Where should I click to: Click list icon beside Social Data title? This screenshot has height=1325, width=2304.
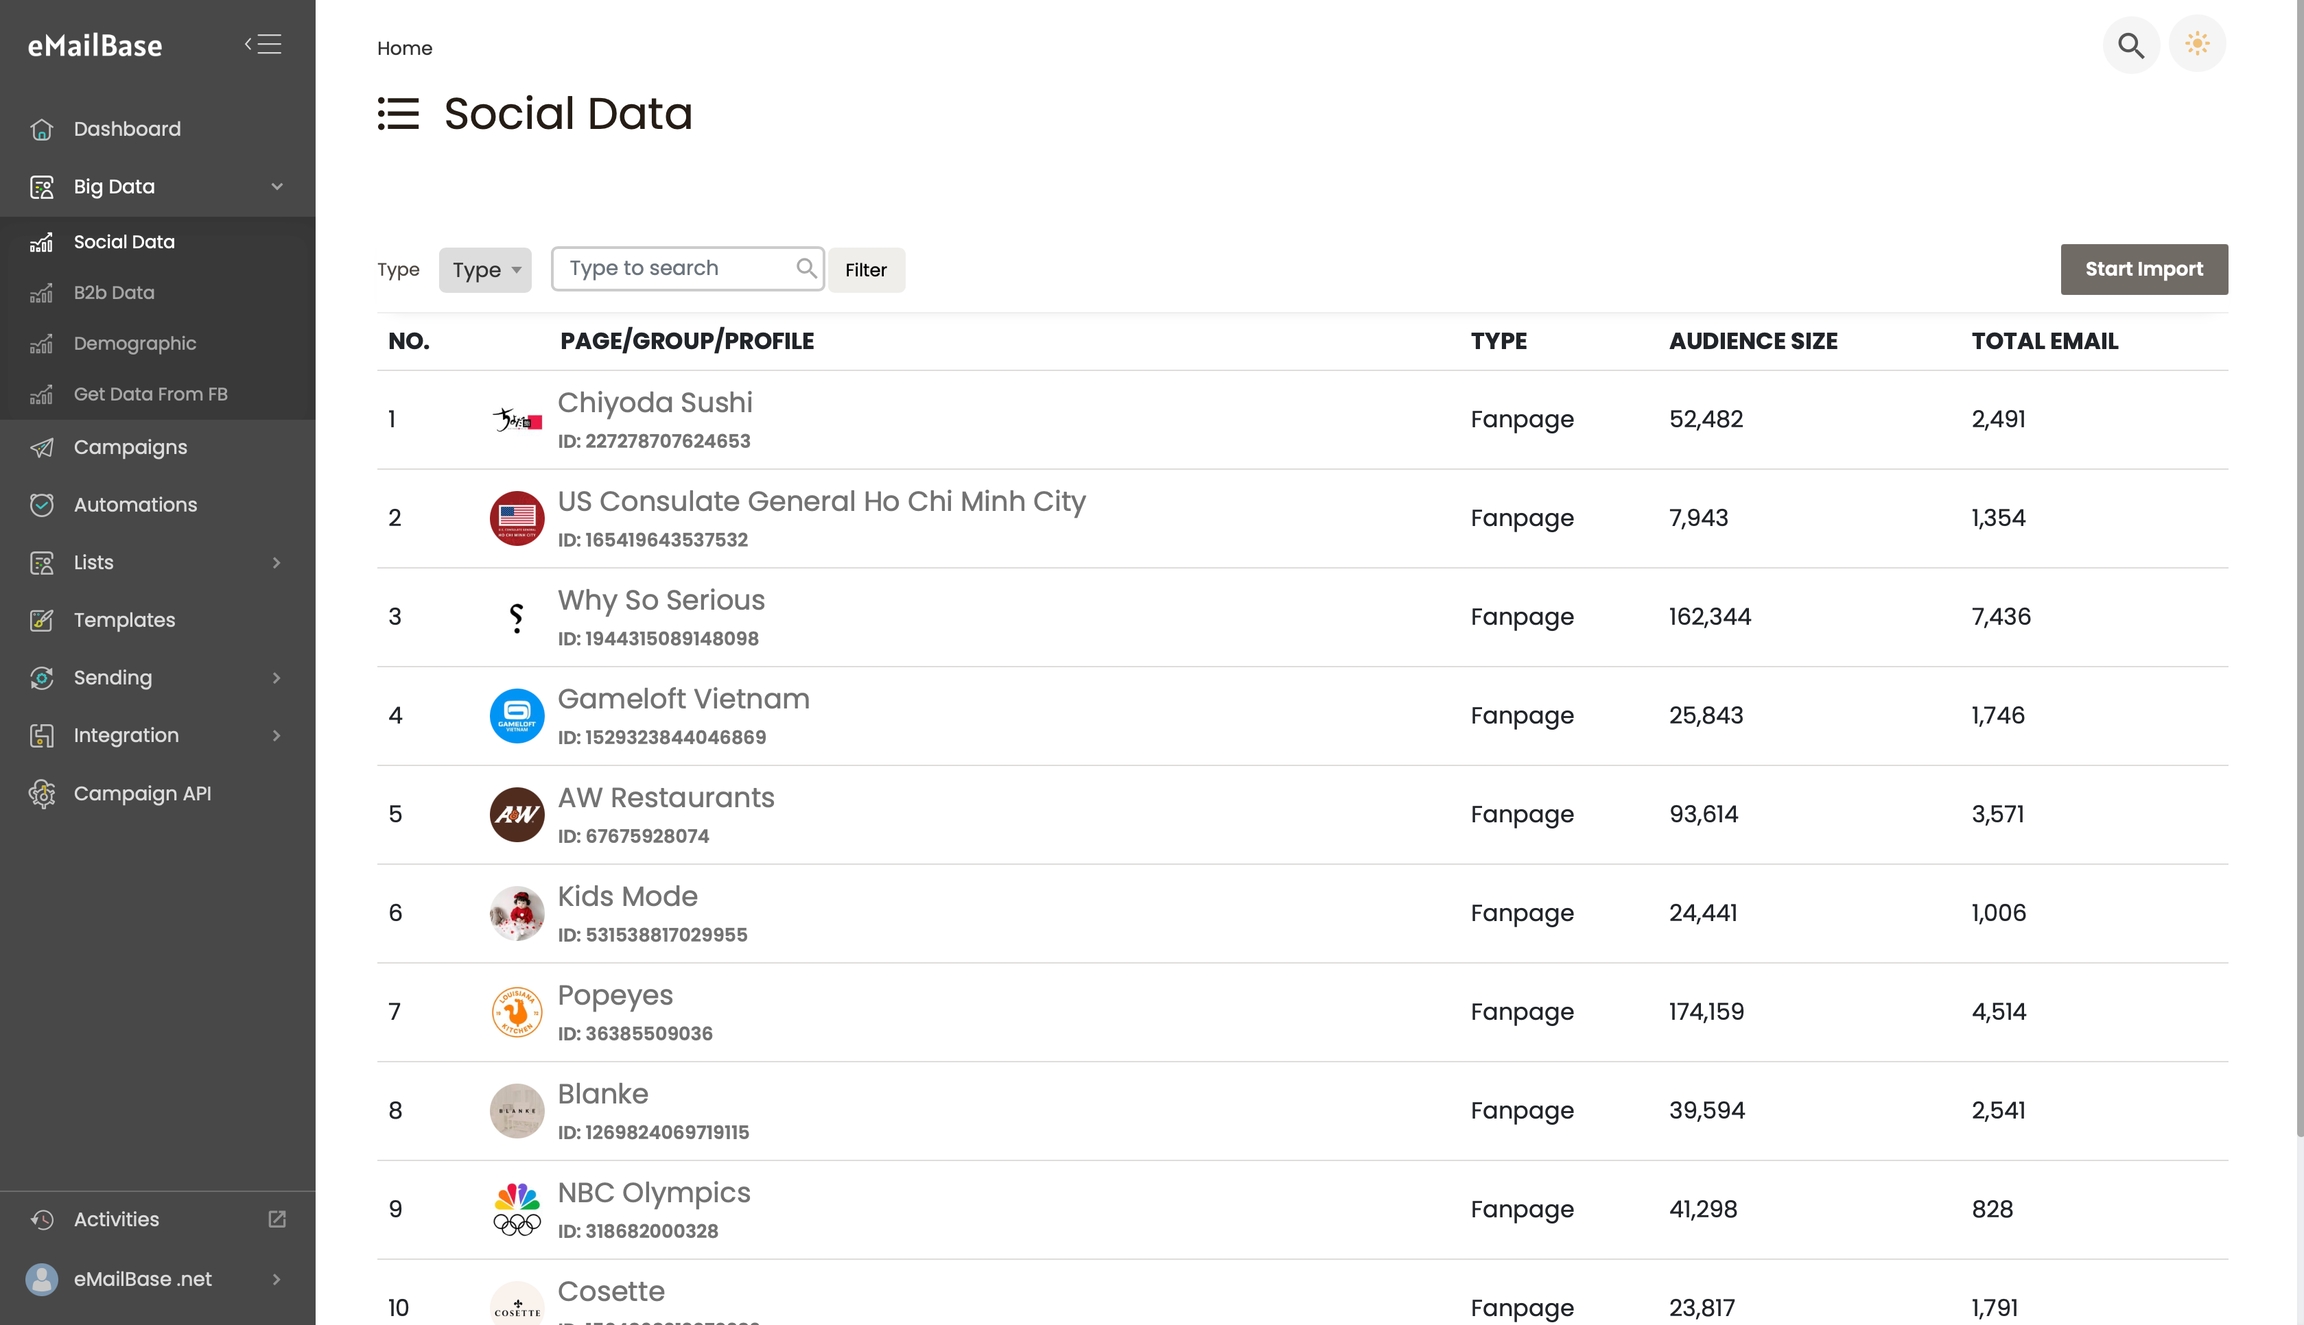tap(398, 114)
